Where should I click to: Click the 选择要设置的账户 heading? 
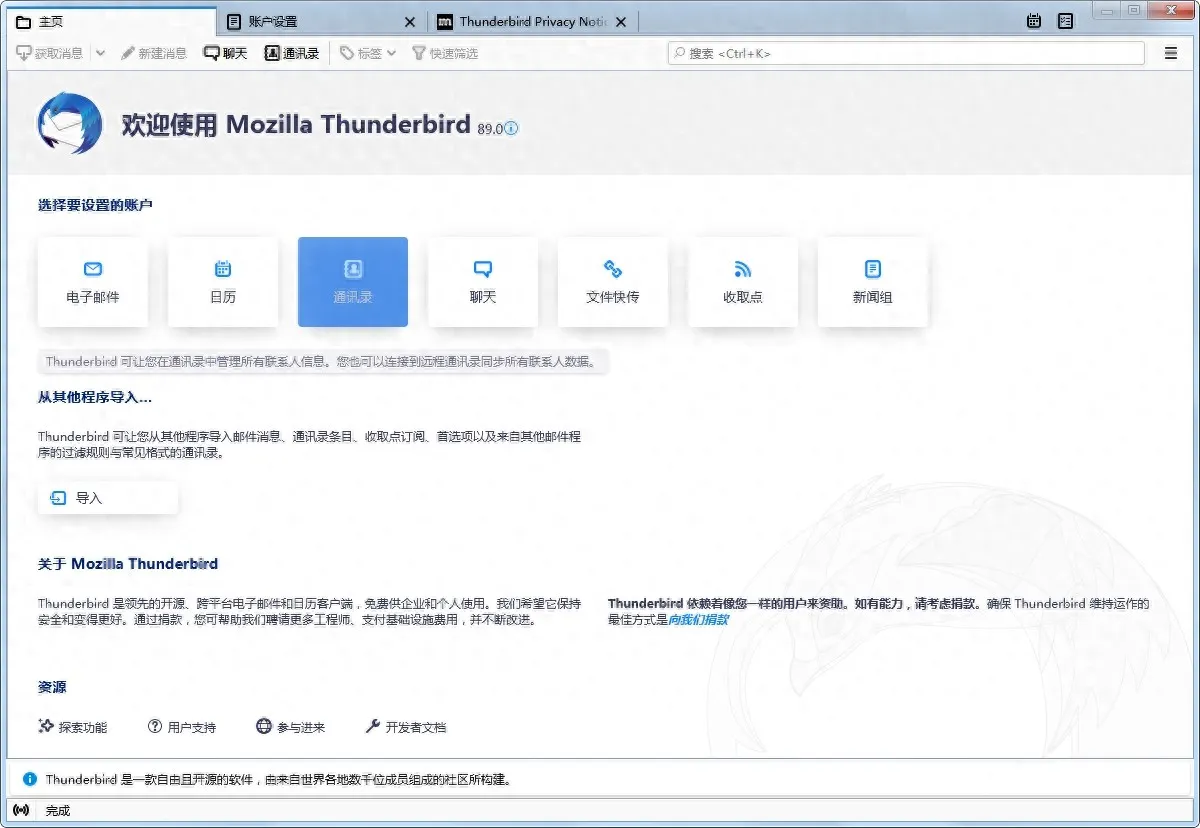click(x=95, y=205)
